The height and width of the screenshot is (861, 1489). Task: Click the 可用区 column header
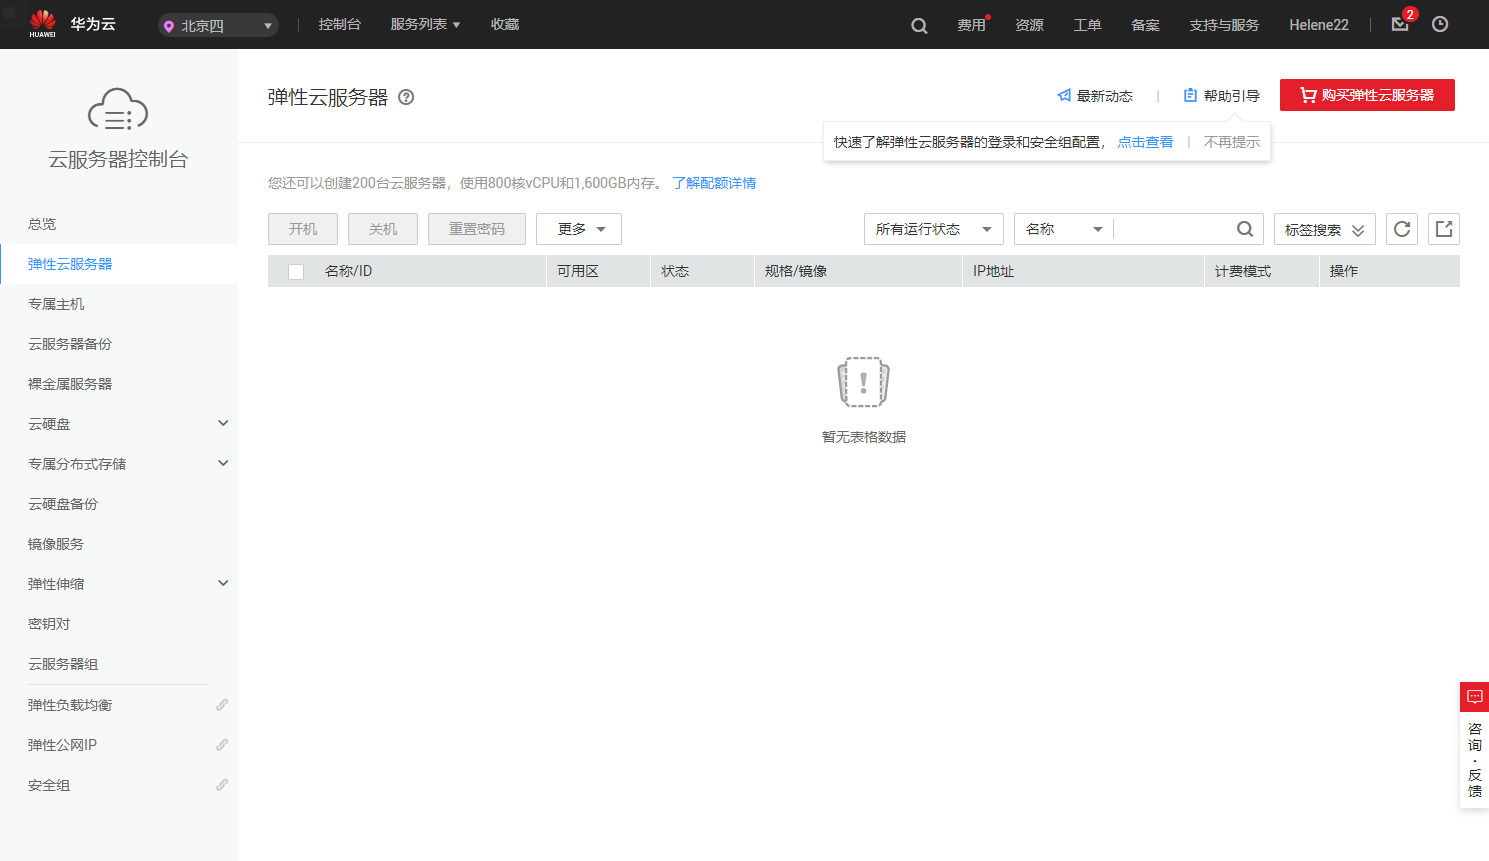coord(578,271)
